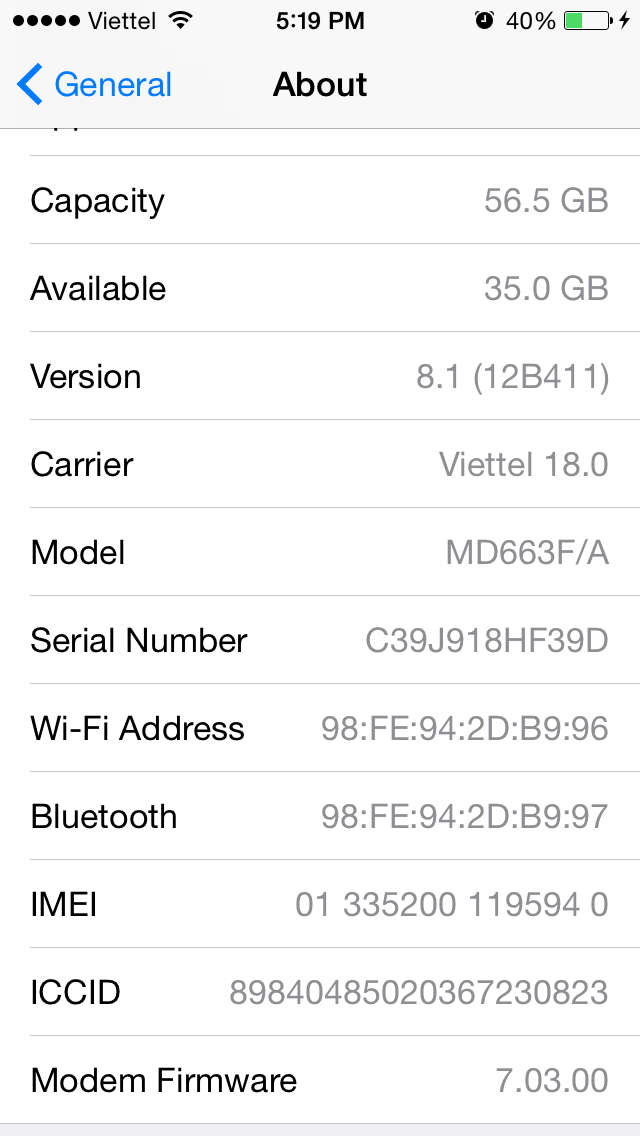This screenshot has width=640, height=1136.
Task: Tap the cellular signal strength dots
Action: tap(46, 20)
